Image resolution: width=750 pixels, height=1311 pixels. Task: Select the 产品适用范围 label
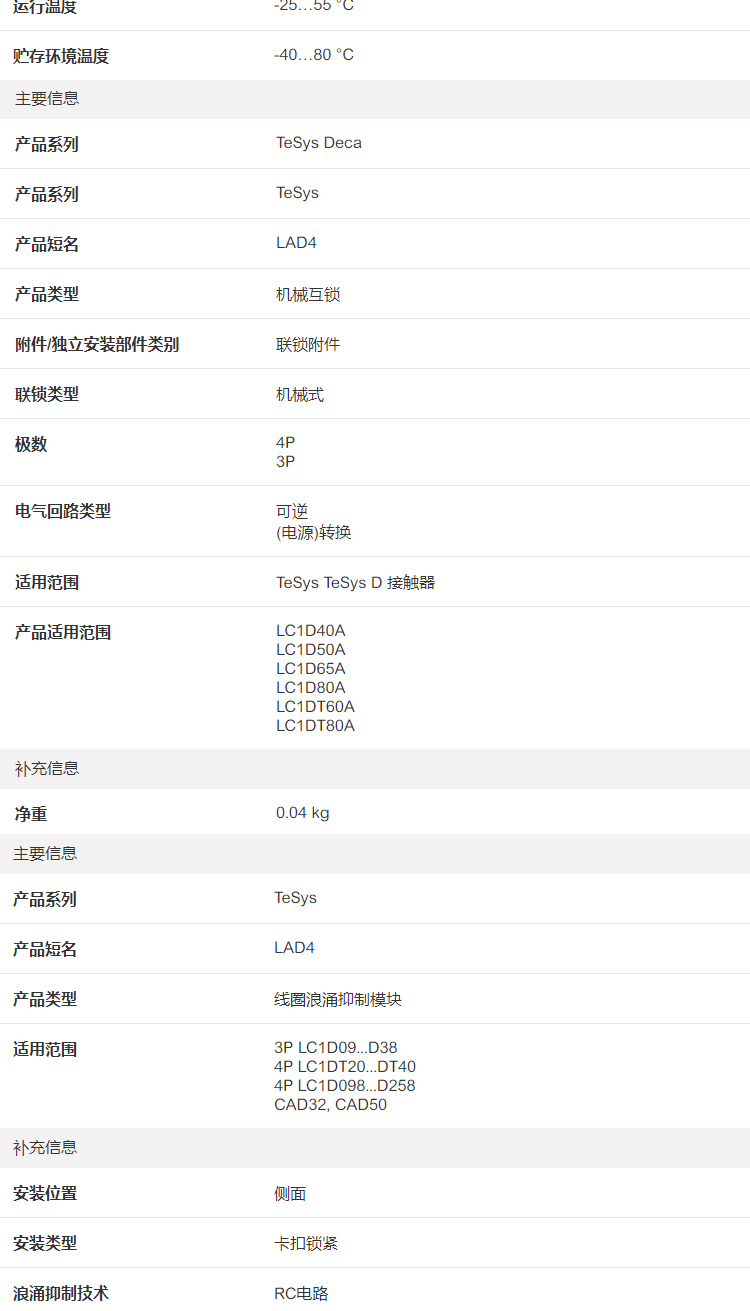click(x=62, y=632)
